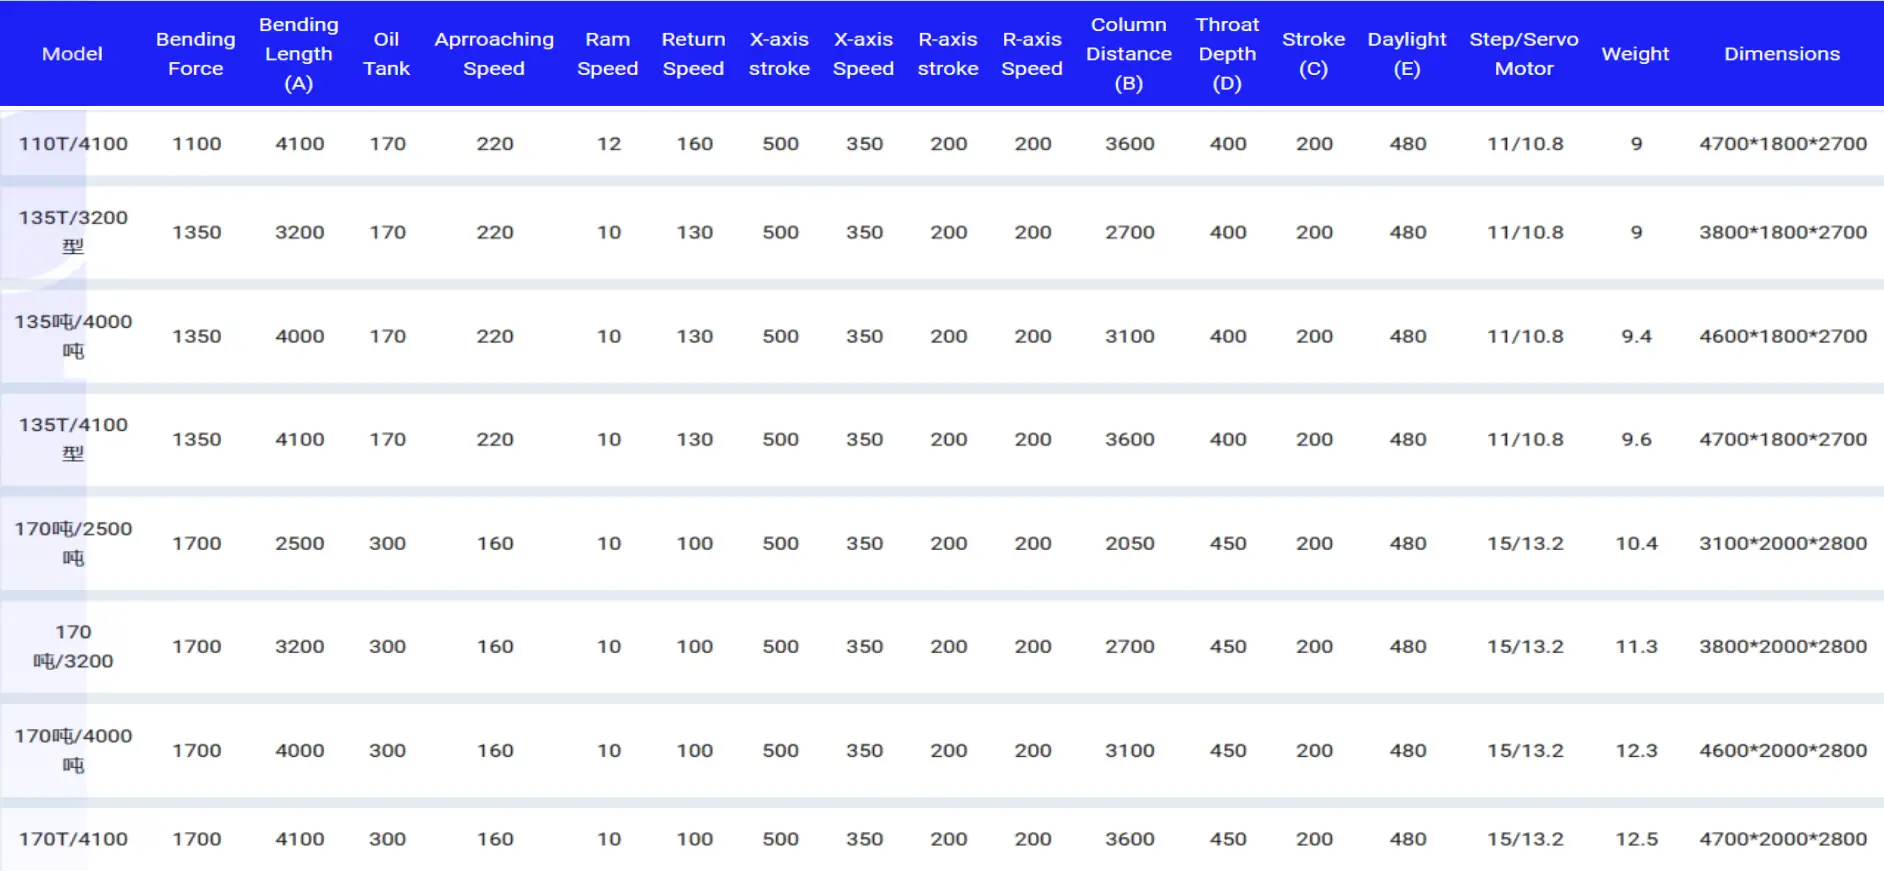Click the Aprroaching Speed column header
Viewport: 1884px width, 871px height.
(494, 54)
